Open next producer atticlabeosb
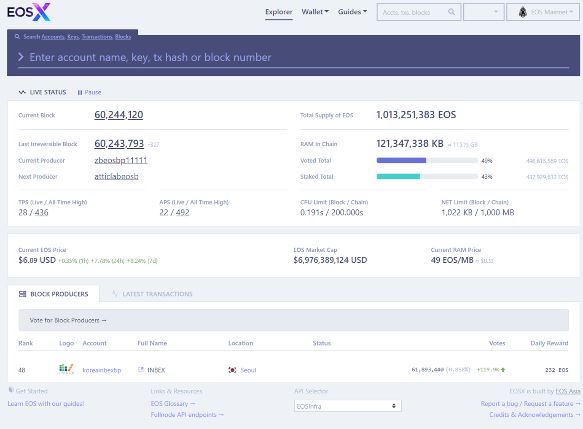 click(116, 176)
